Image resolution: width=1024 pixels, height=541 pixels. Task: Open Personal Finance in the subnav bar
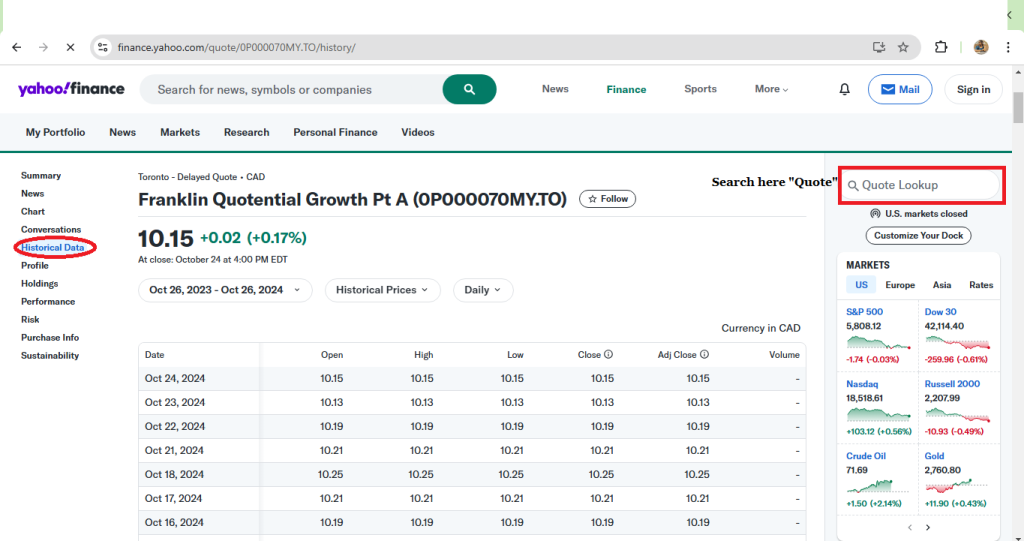335,132
